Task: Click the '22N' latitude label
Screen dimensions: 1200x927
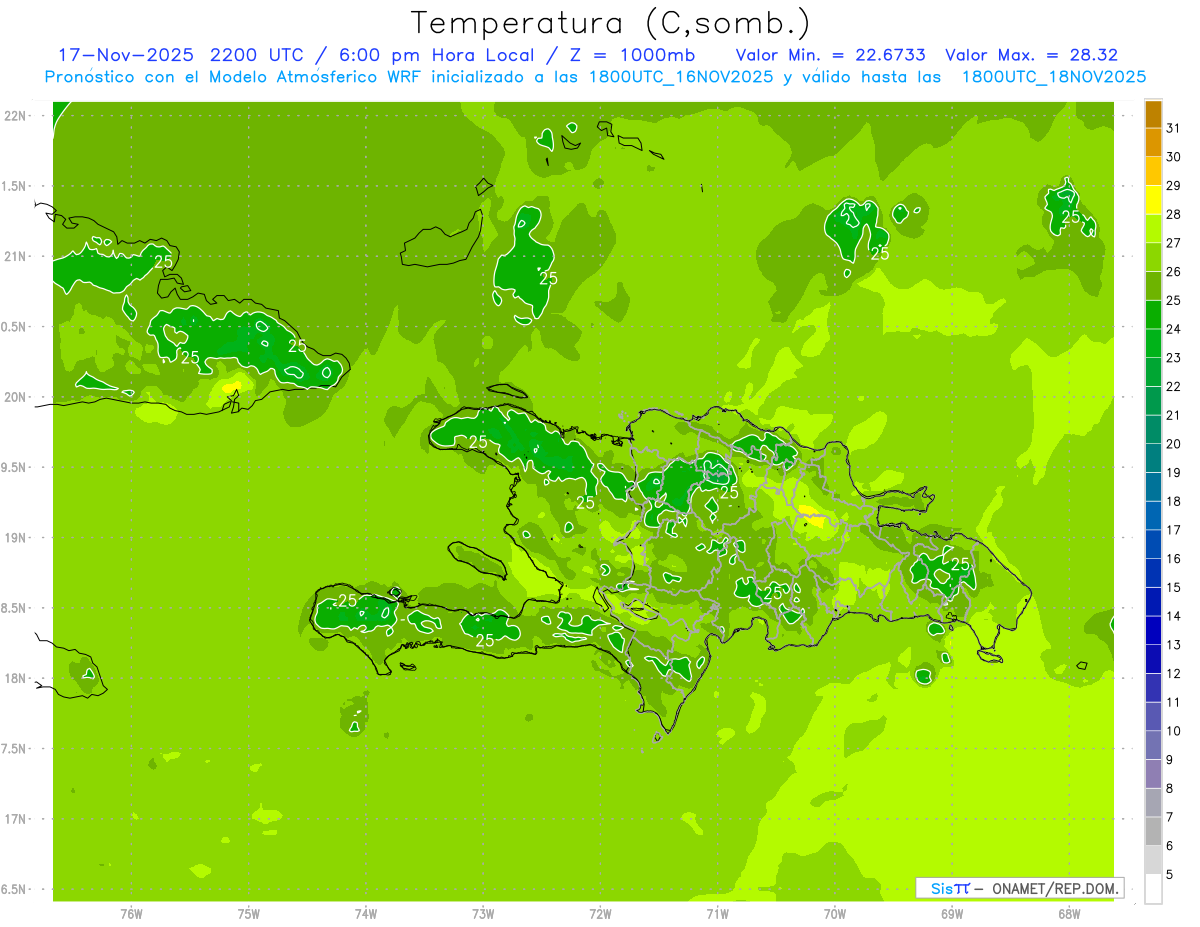Action: (16, 116)
